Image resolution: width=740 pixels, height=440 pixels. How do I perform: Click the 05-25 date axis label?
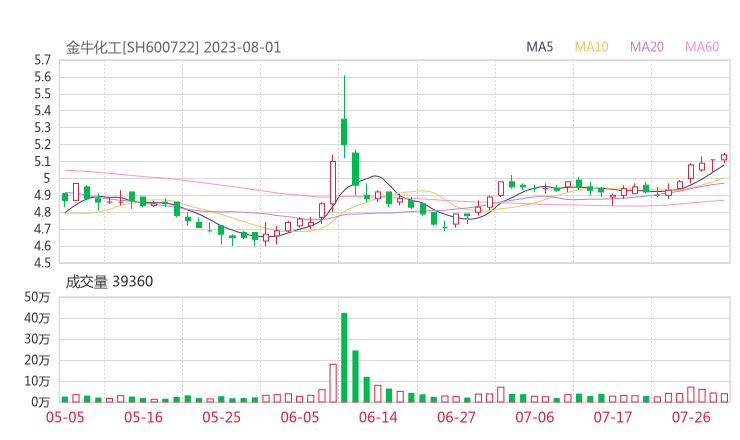point(221,417)
